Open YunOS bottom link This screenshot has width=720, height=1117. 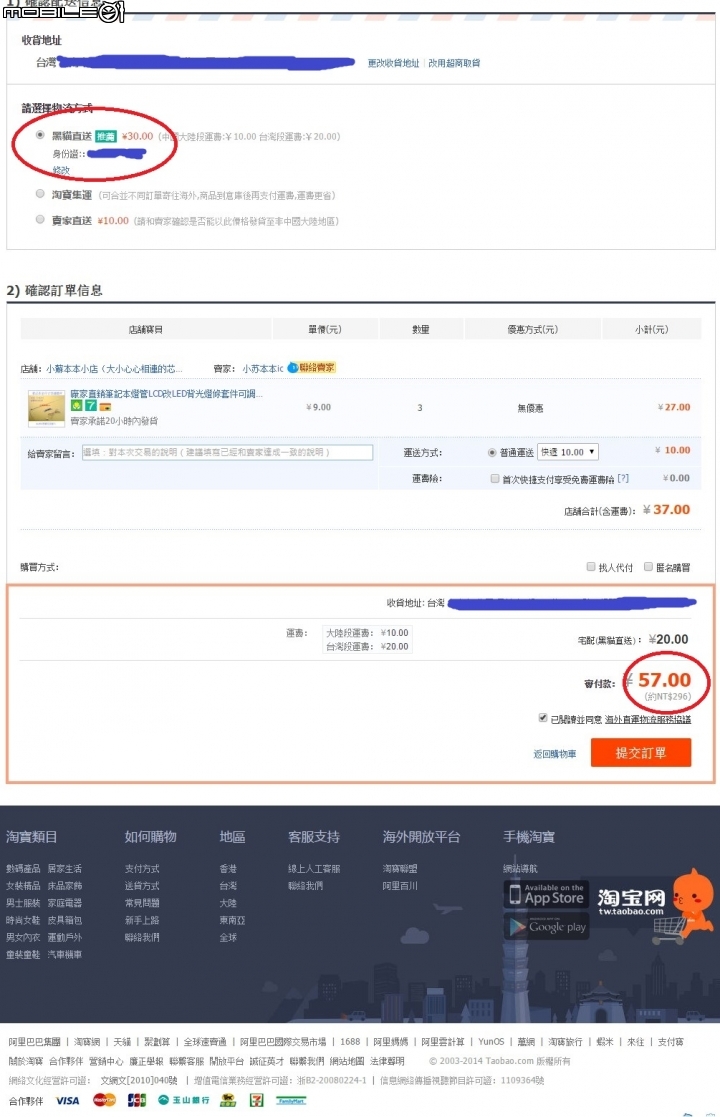point(491,1041)
